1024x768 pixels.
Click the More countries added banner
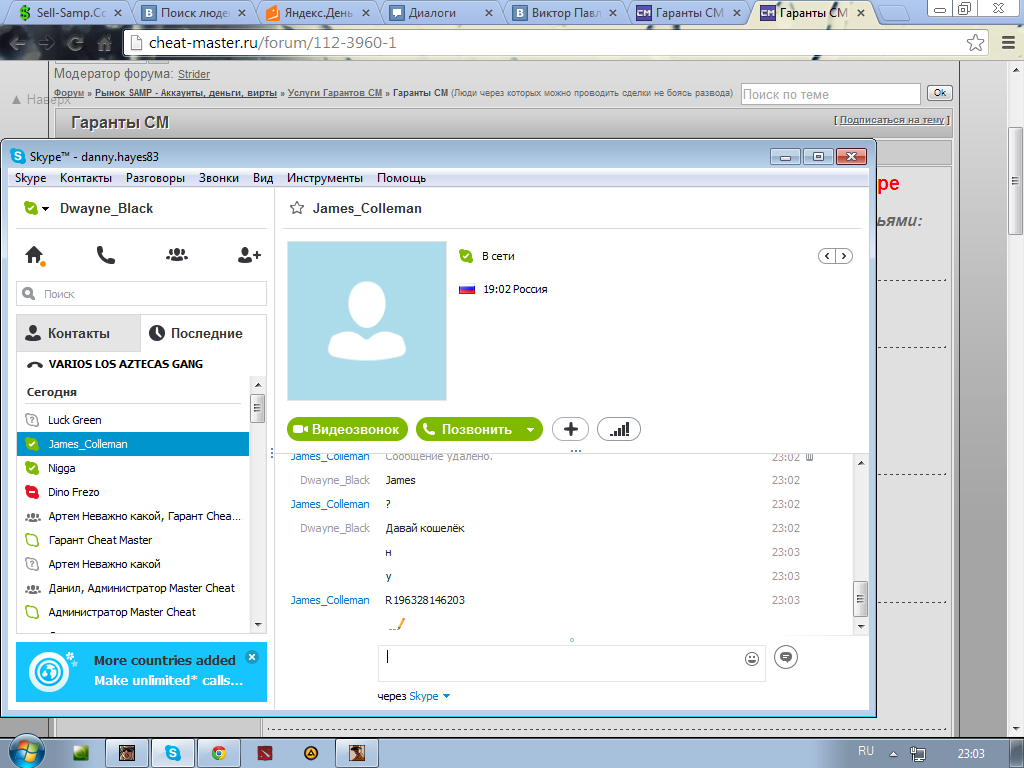(142, 672)
